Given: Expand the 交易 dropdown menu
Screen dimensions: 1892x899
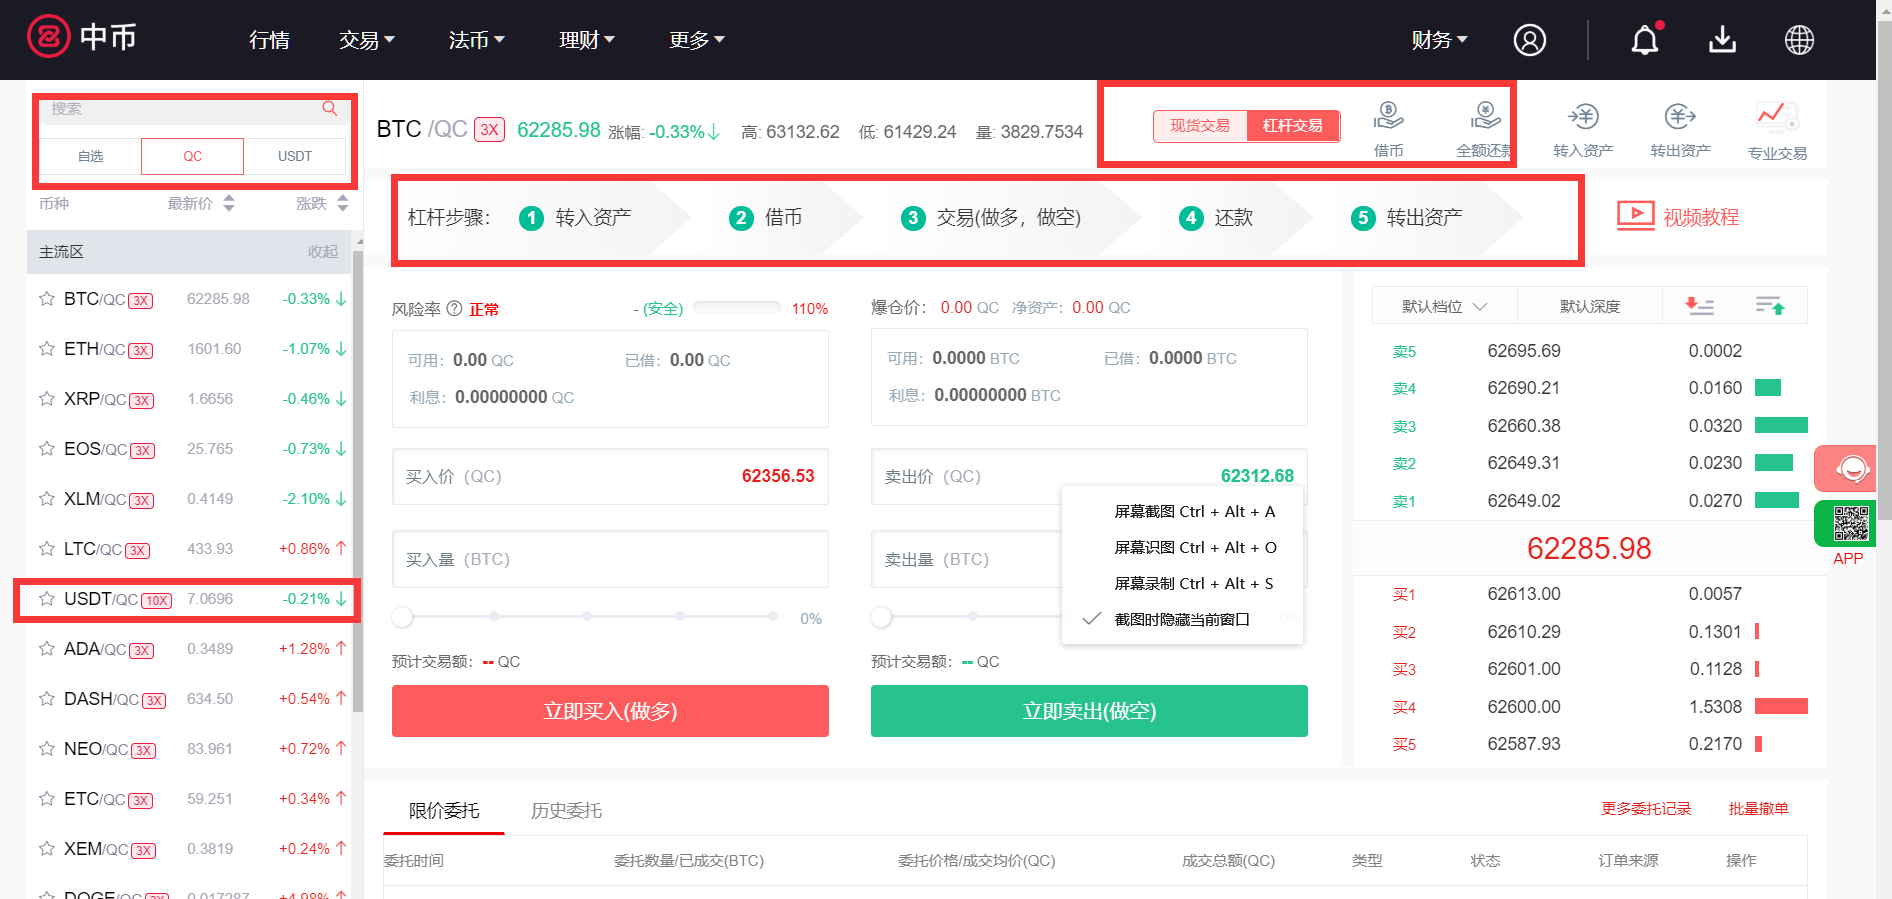Looking at the screenshot, I should click(x=367, y=40).
